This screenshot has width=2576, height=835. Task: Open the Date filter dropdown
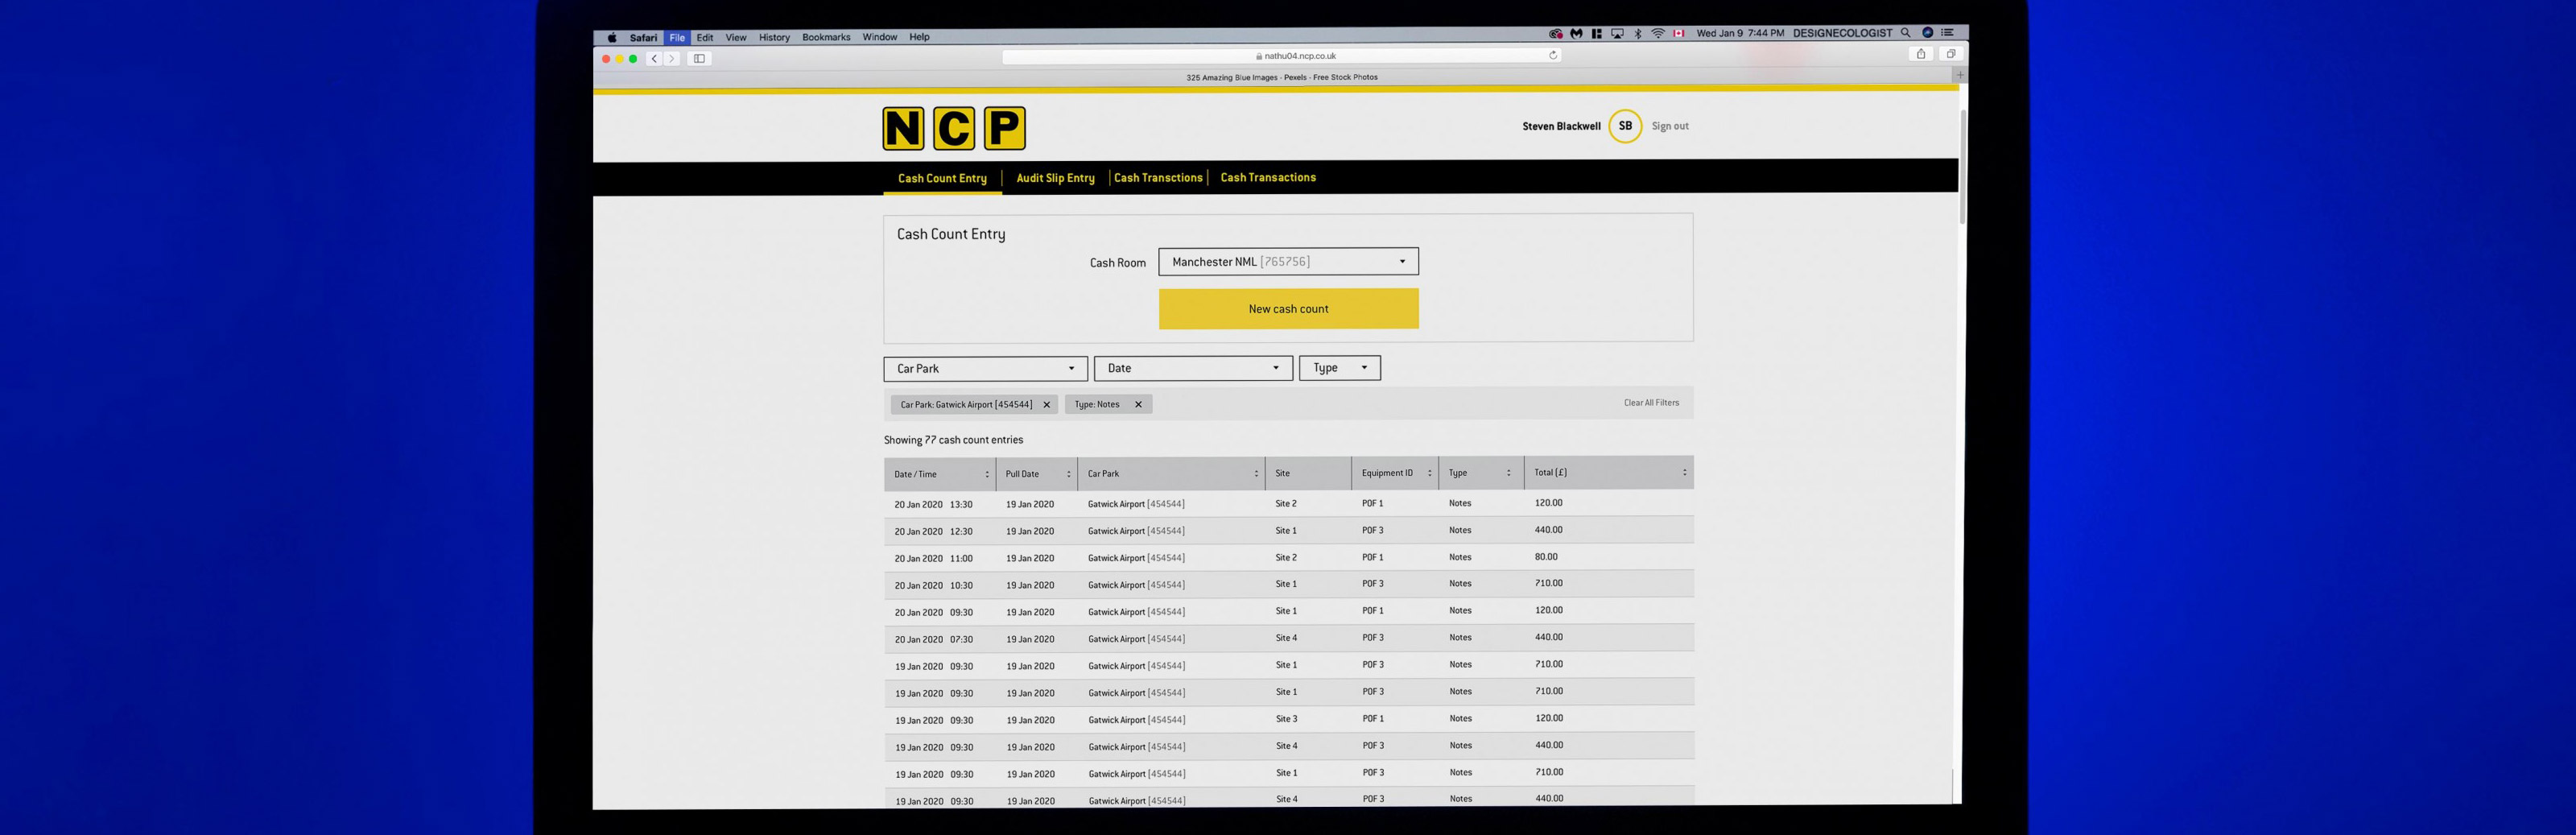click(x=1193, y=368)
